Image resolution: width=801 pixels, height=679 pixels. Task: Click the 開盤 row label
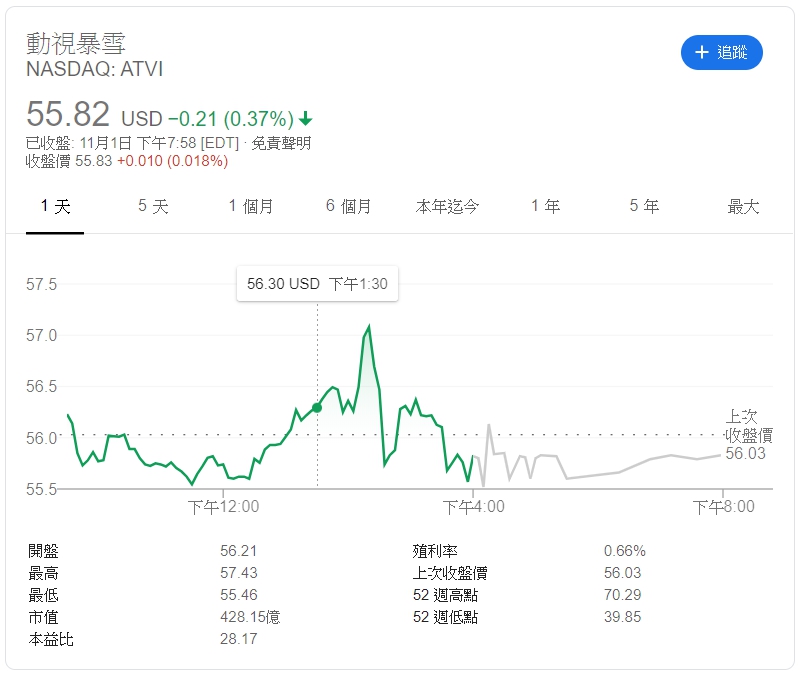[43, 551]
